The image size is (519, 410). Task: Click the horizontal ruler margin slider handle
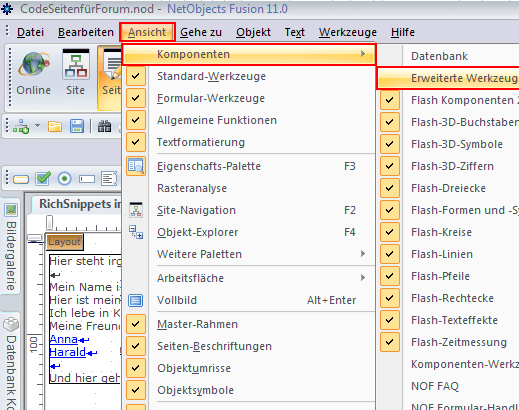[49, 222]
